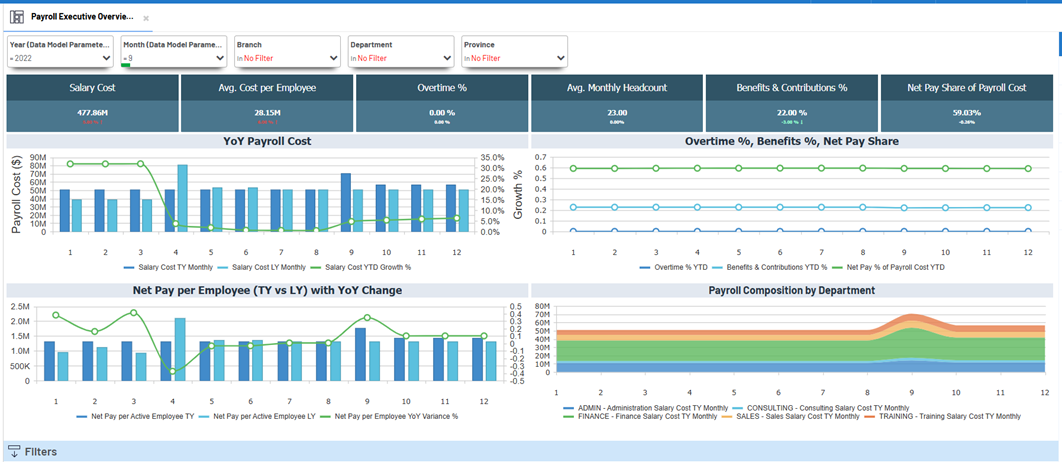Open the Year parameter dropdown
Viewport: 1062px width, 462px height.
pos(107,58)
